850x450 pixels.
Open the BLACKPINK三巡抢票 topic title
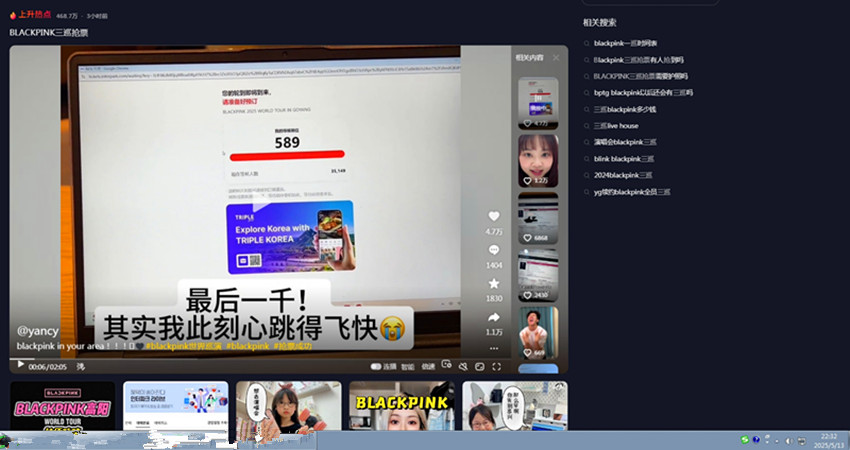[49, 33]
